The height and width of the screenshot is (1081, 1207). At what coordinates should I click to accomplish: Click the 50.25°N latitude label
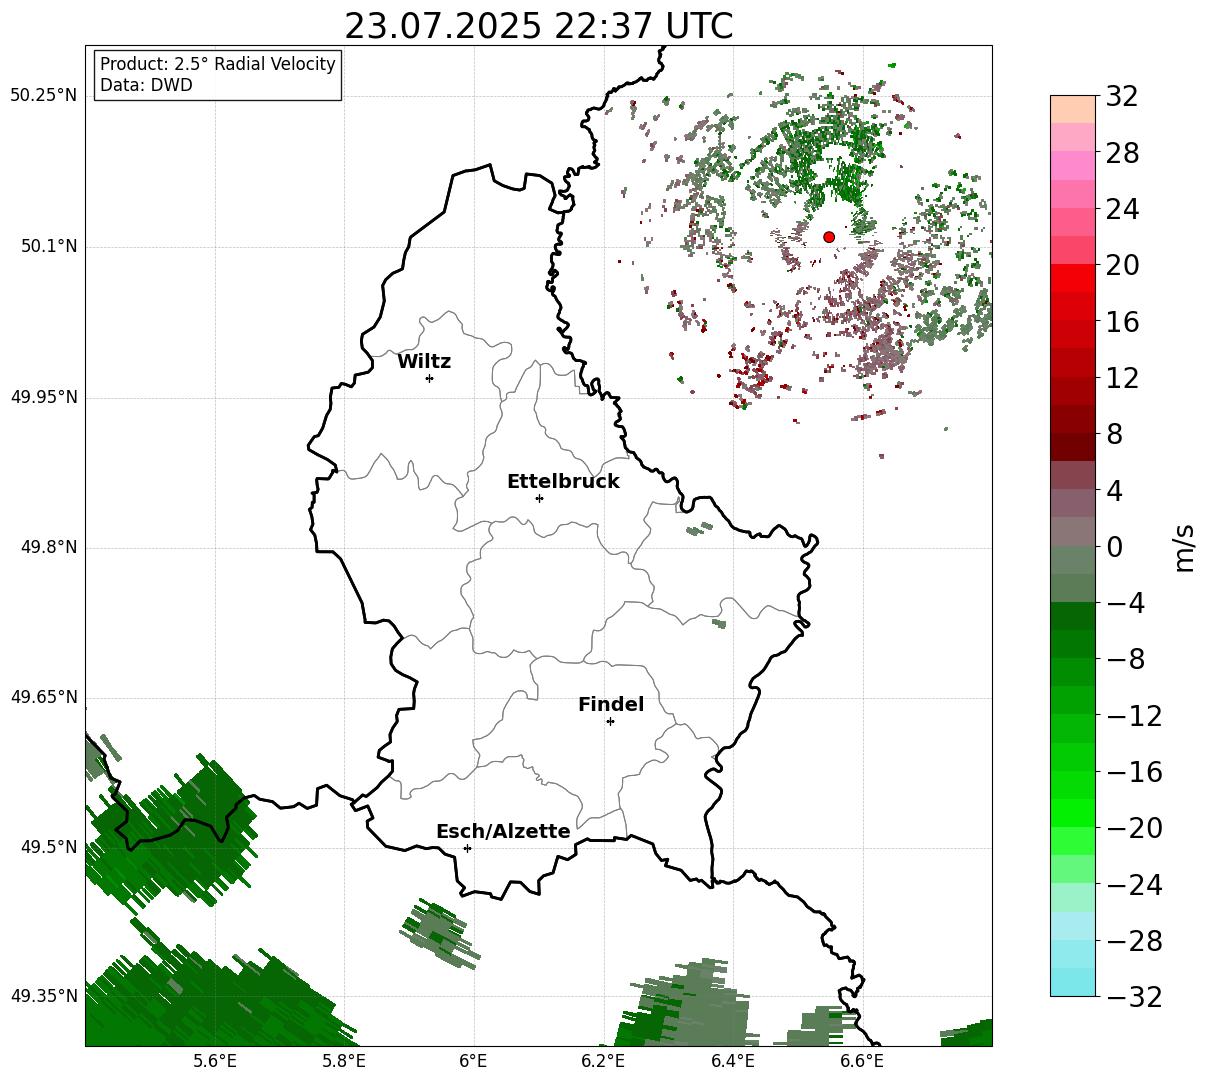(x=44, y=96)
